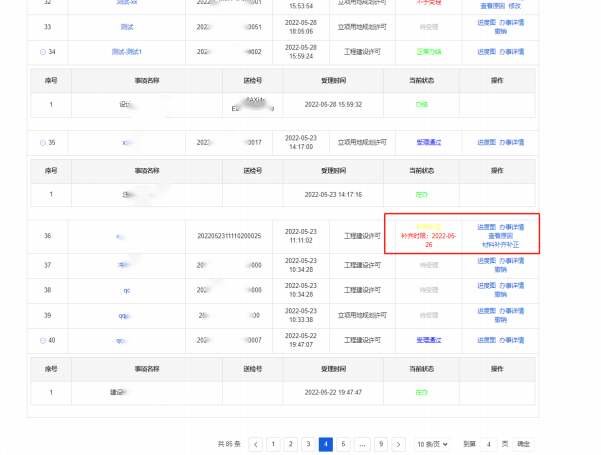Jump to page 9 in pagination
This screenshot has width=601, height=455.
380,443
